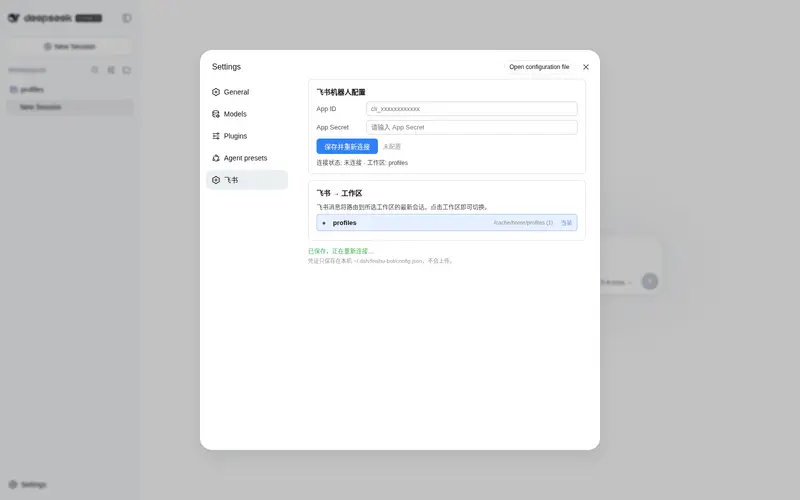Toggle the sidebar collapse icon near deepseek logo
The width and height of the screenshot is (800, 500).
127,18
